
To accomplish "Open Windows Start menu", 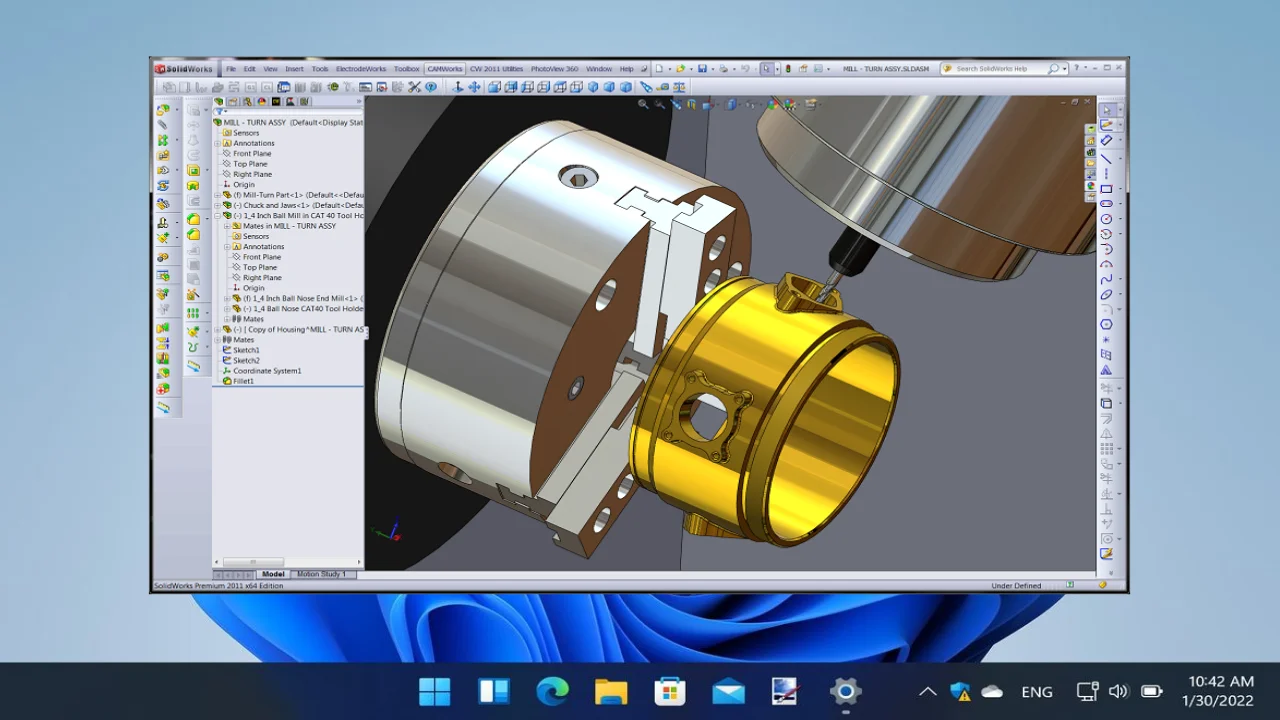I will (435, 691).
